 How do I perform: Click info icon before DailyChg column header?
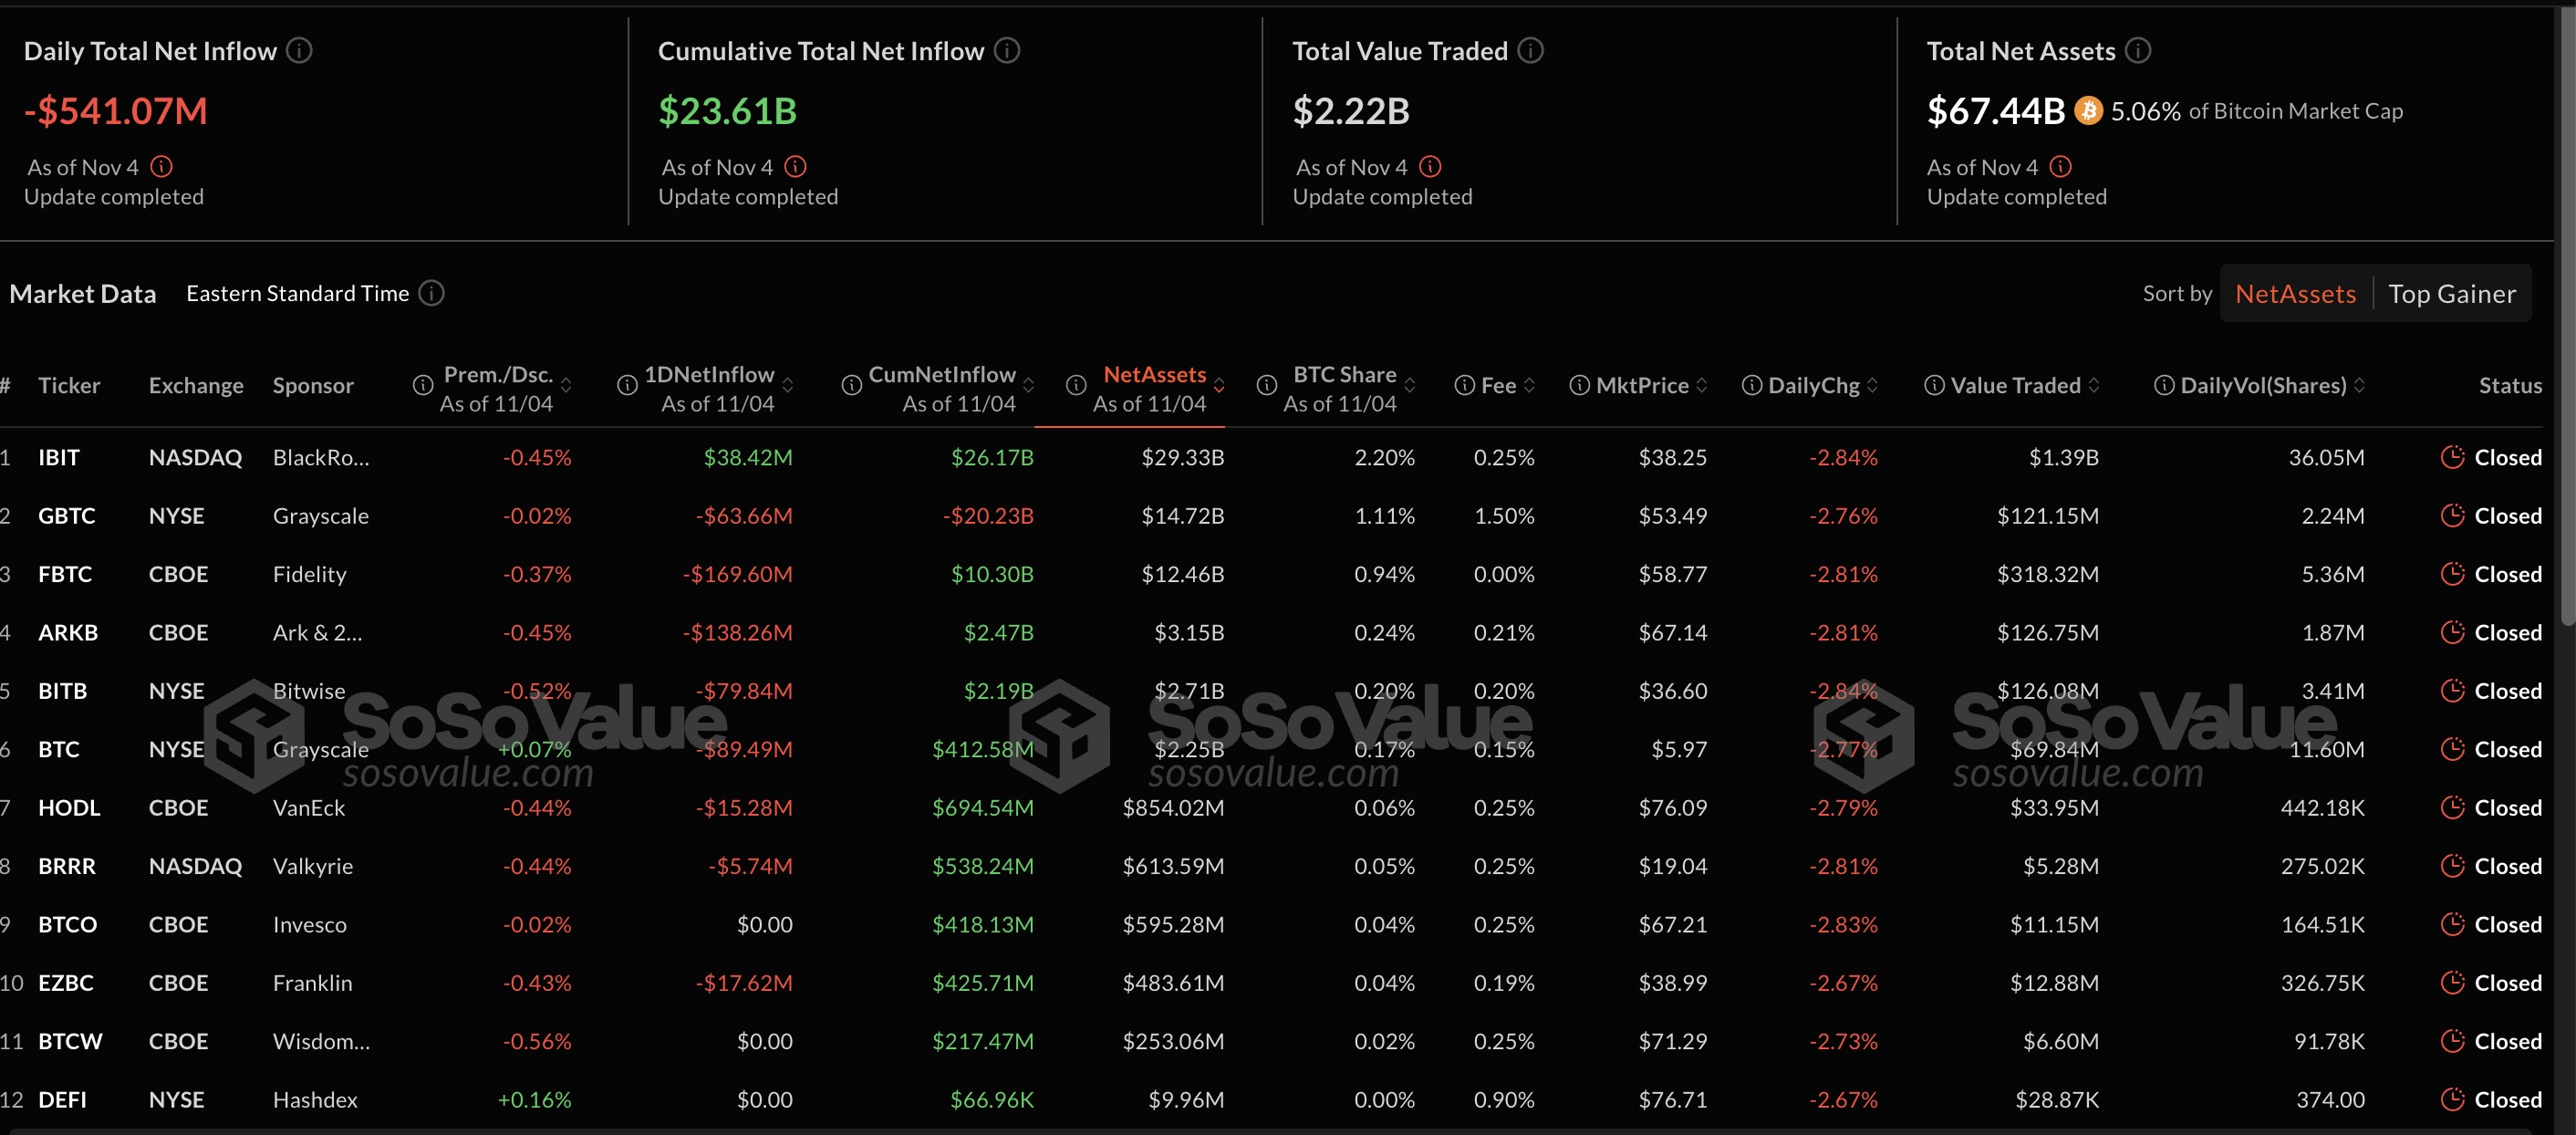click(1751, 385)
